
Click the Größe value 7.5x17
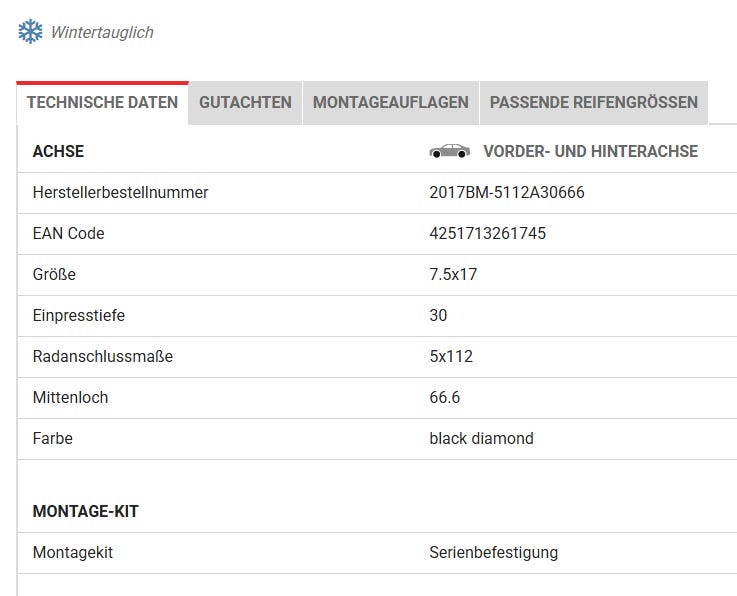tap(453, 274)
